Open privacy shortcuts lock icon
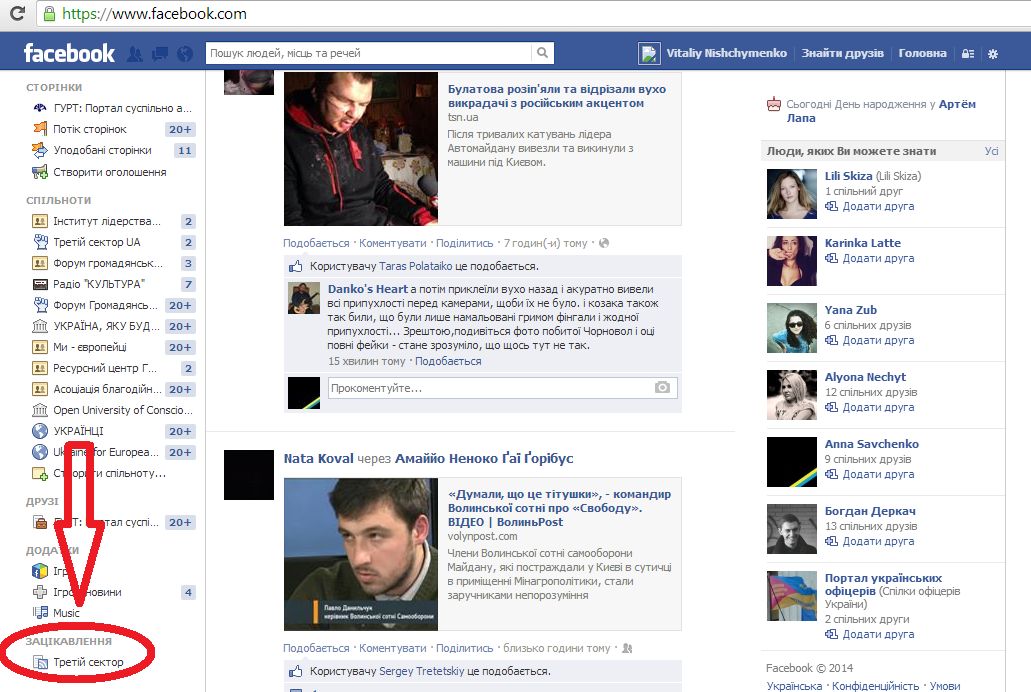The image size is (1031, 692). coord(968,54)
